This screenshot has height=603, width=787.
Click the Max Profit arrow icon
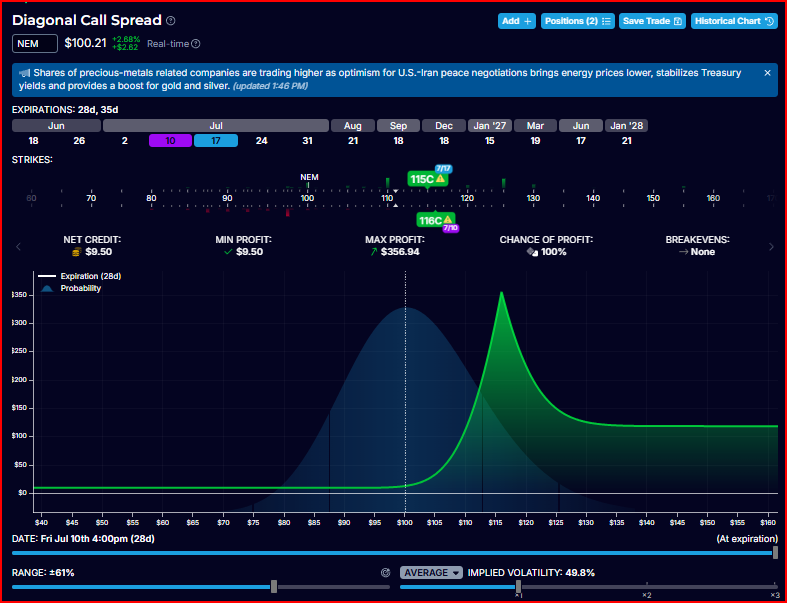(x=373, y=252)
